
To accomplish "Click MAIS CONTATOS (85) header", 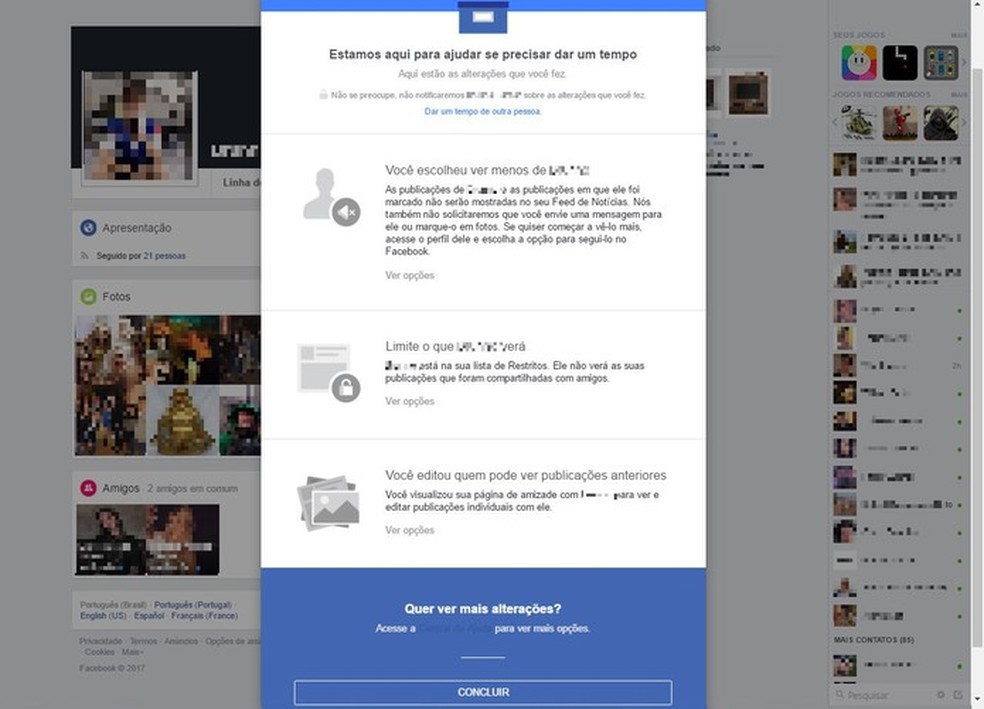I will click(x=874, y=640).
